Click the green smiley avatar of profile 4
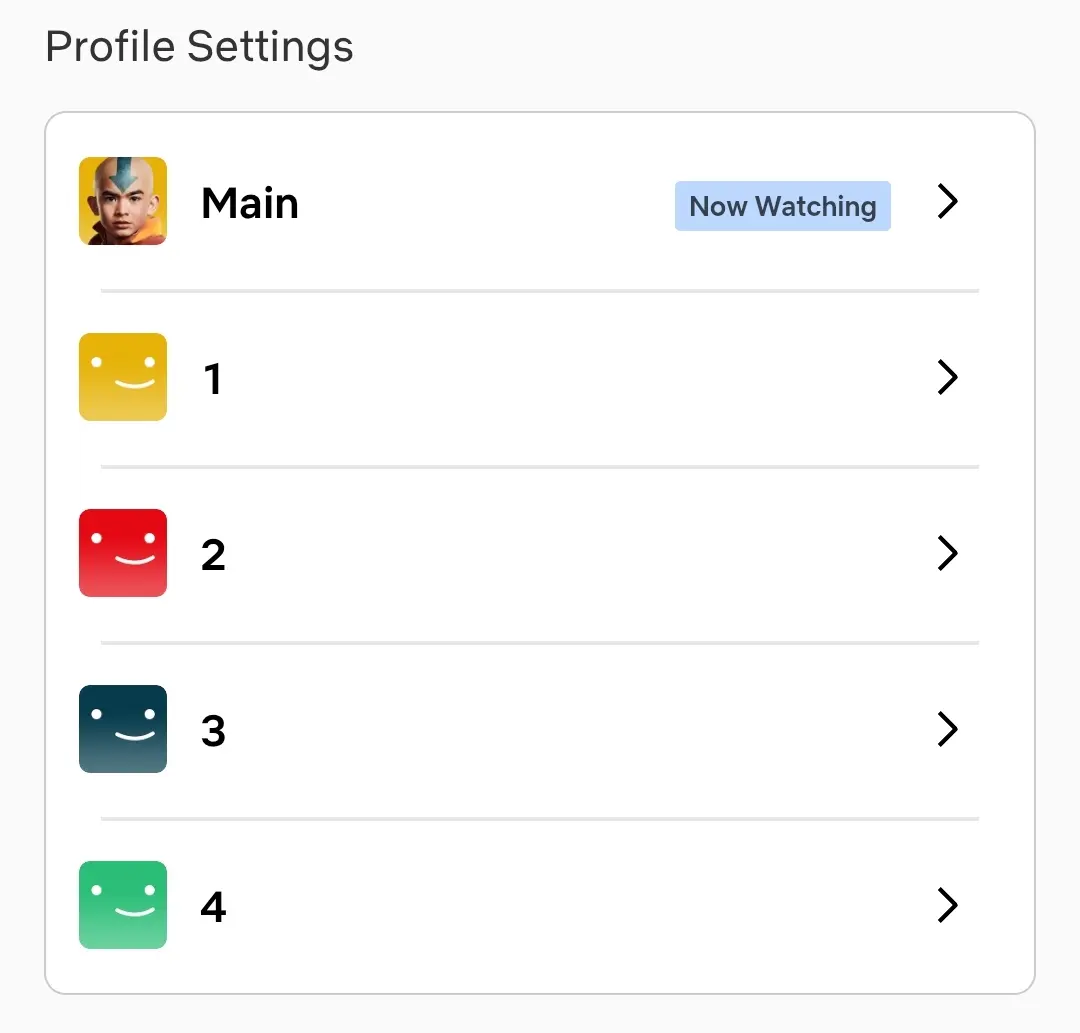Viewport: 1080px width, 1033px height. click(123, 905)
